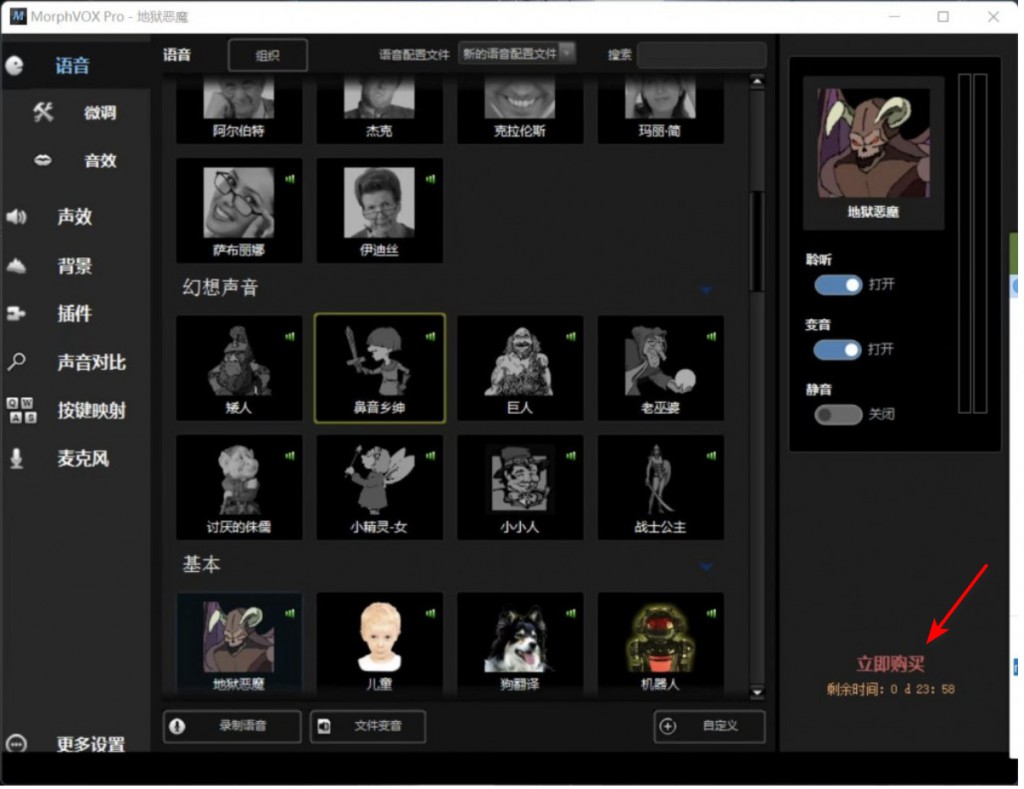Image resolution: width=1024 pixels, height=789 pixels.
Task: Select the 克拉伦斯 voice
Action: point(520,110)
